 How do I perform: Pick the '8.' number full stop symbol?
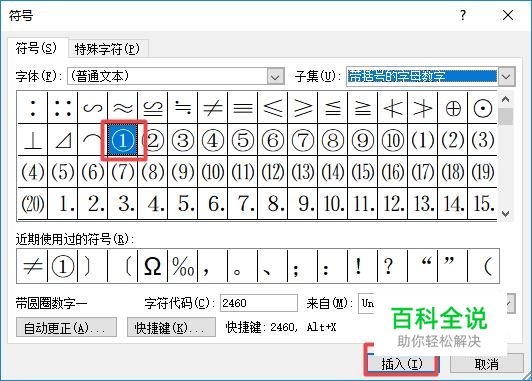272,204
